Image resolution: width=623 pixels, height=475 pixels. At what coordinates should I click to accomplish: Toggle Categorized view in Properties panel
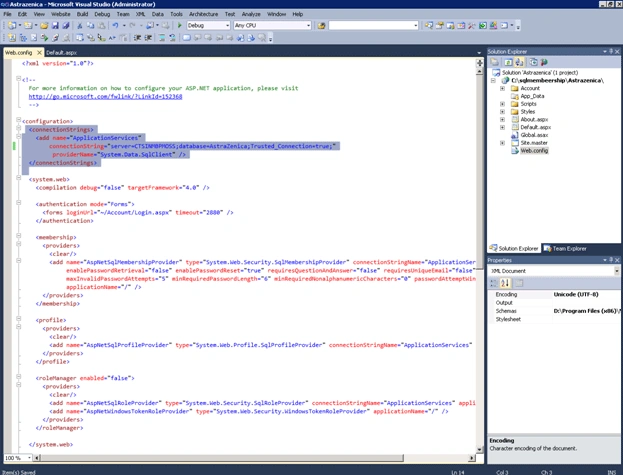(x=493, y=283)
